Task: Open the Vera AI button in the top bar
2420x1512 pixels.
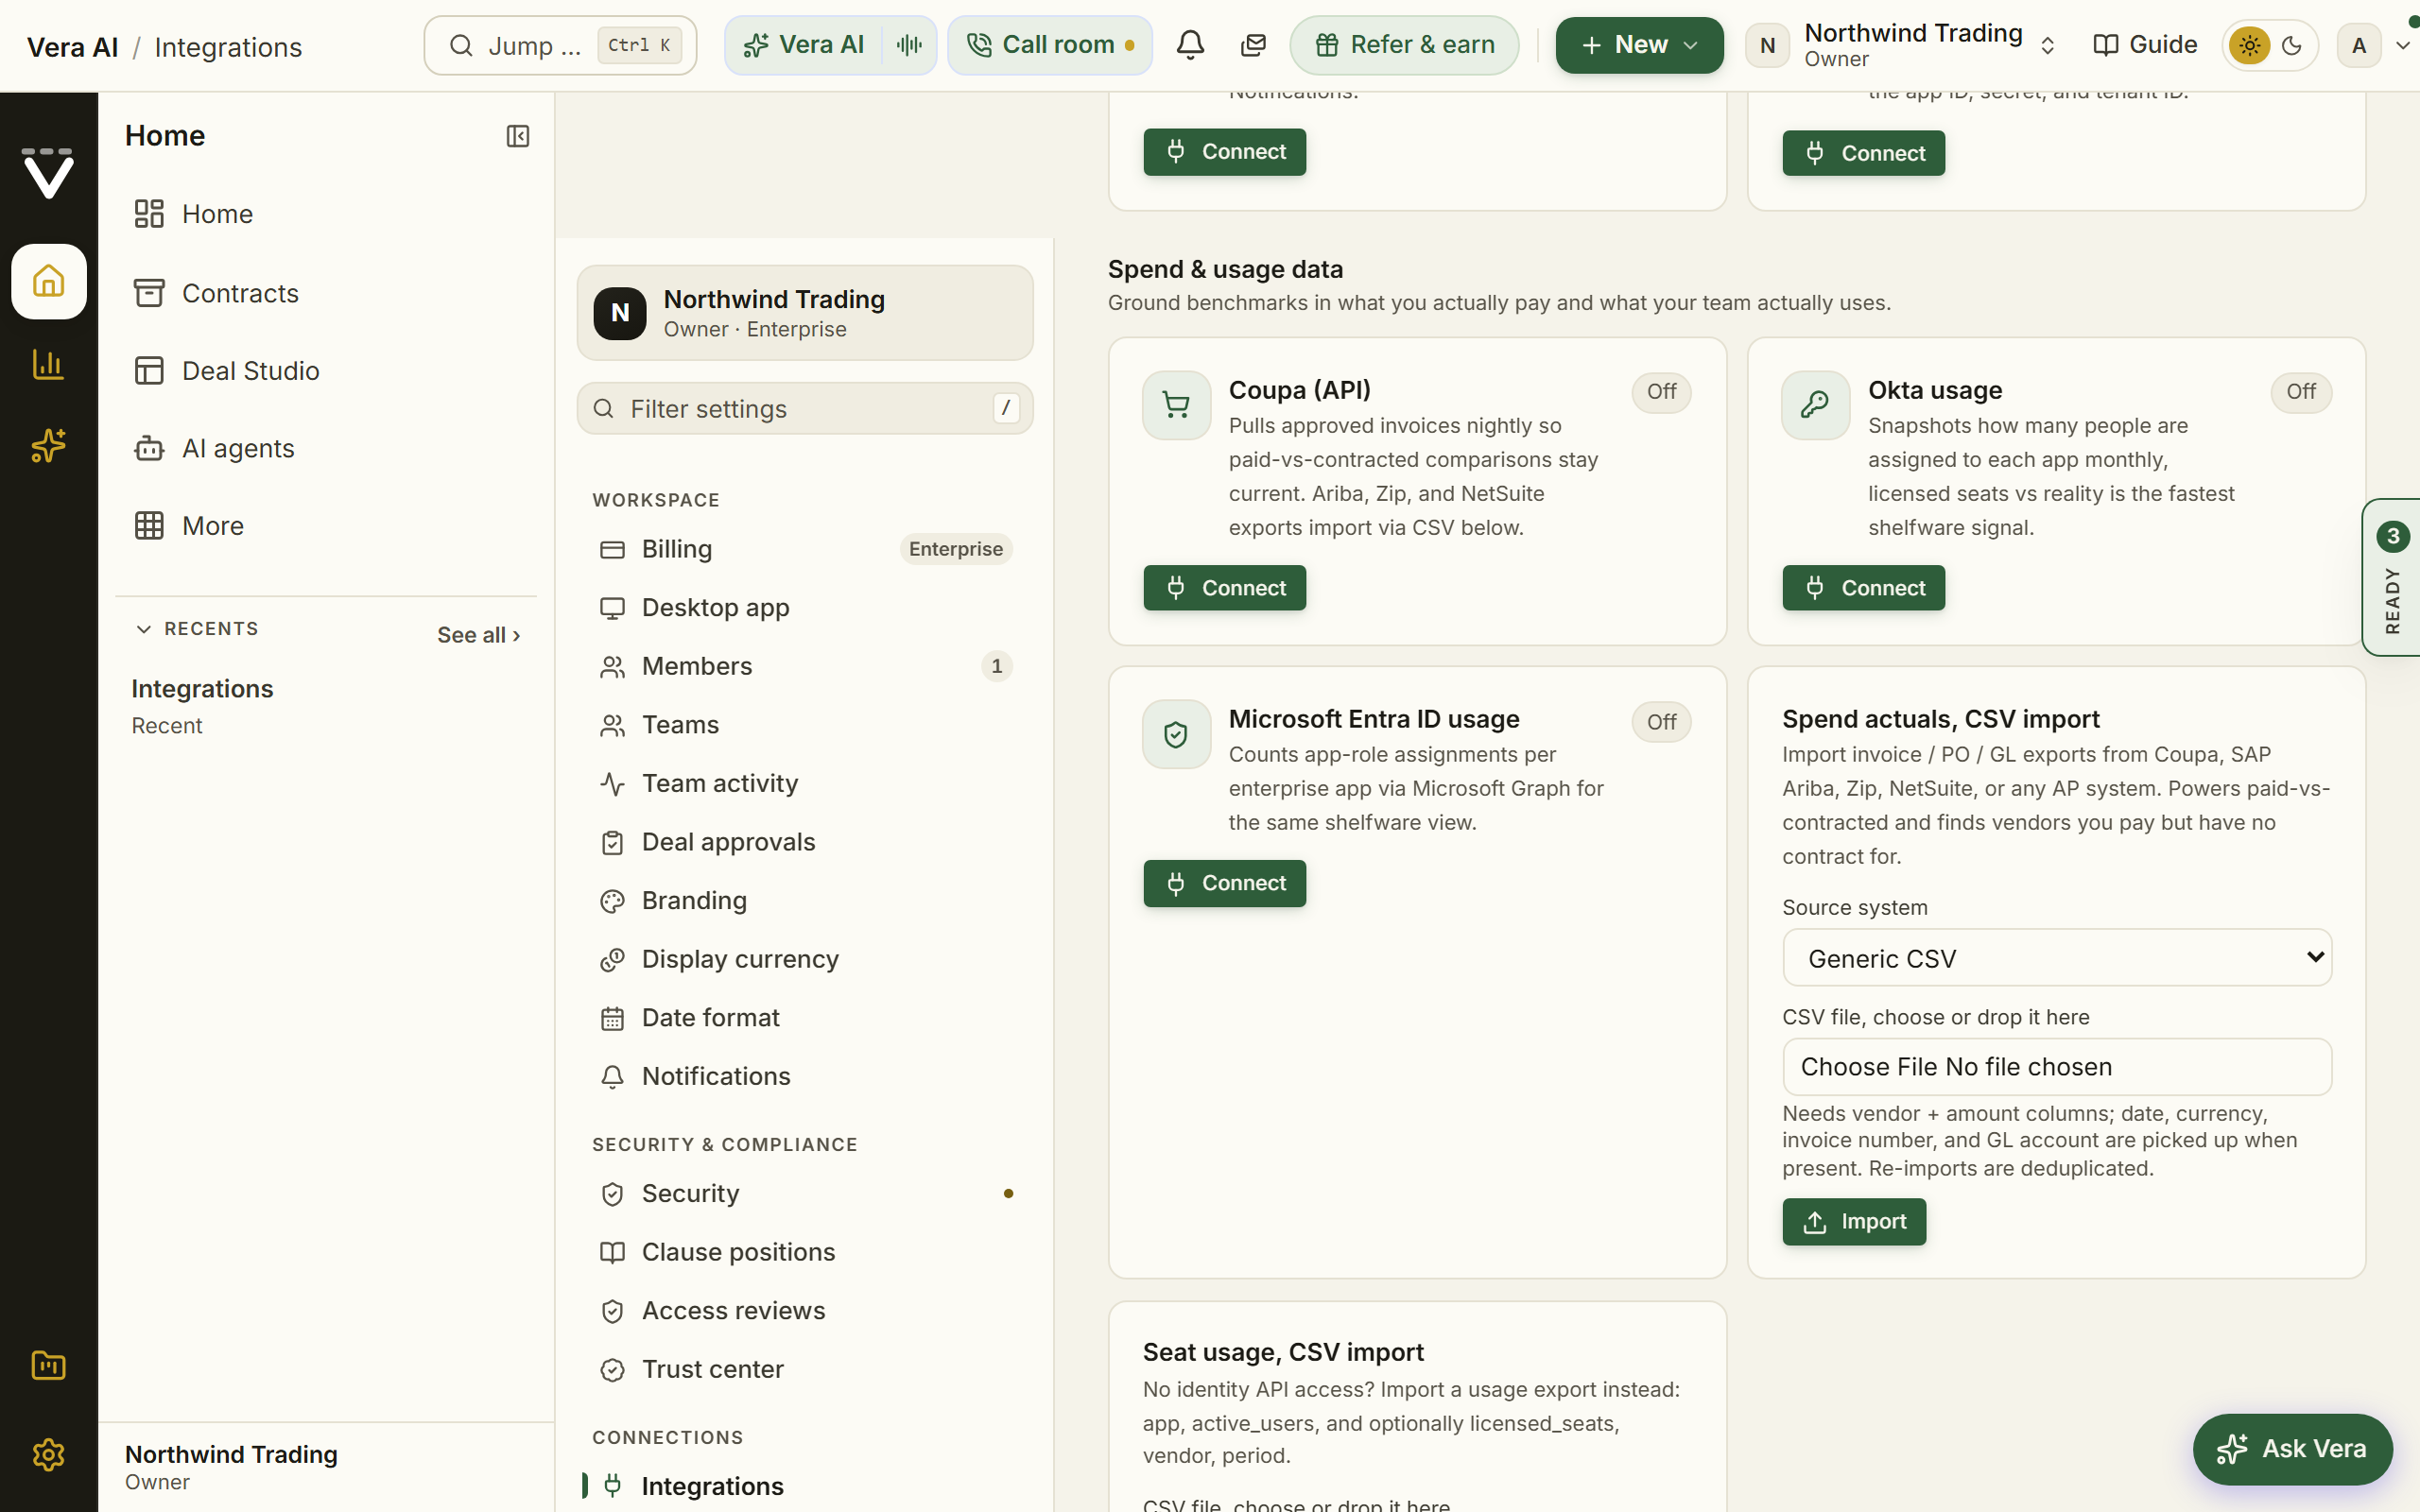Action: click(x=803, y=45)
